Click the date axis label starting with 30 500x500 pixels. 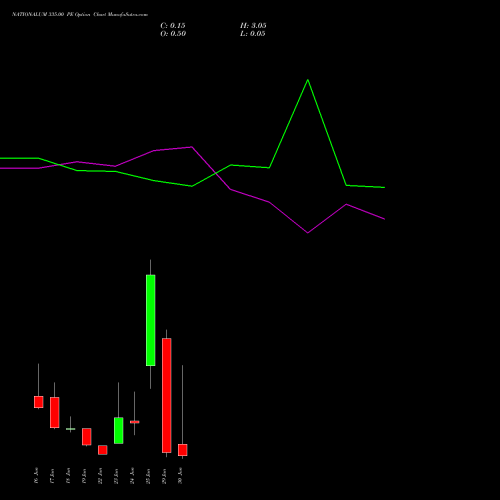click(180, 476)
